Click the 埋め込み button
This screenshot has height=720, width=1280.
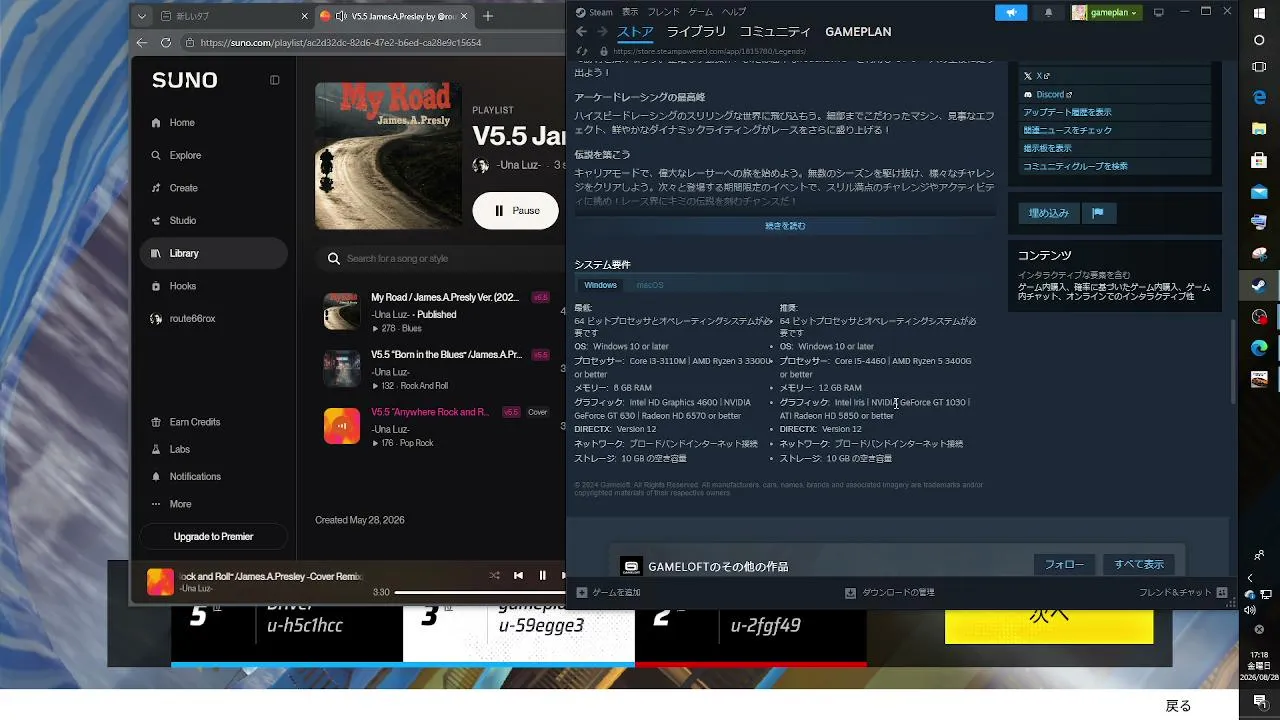1049,213
